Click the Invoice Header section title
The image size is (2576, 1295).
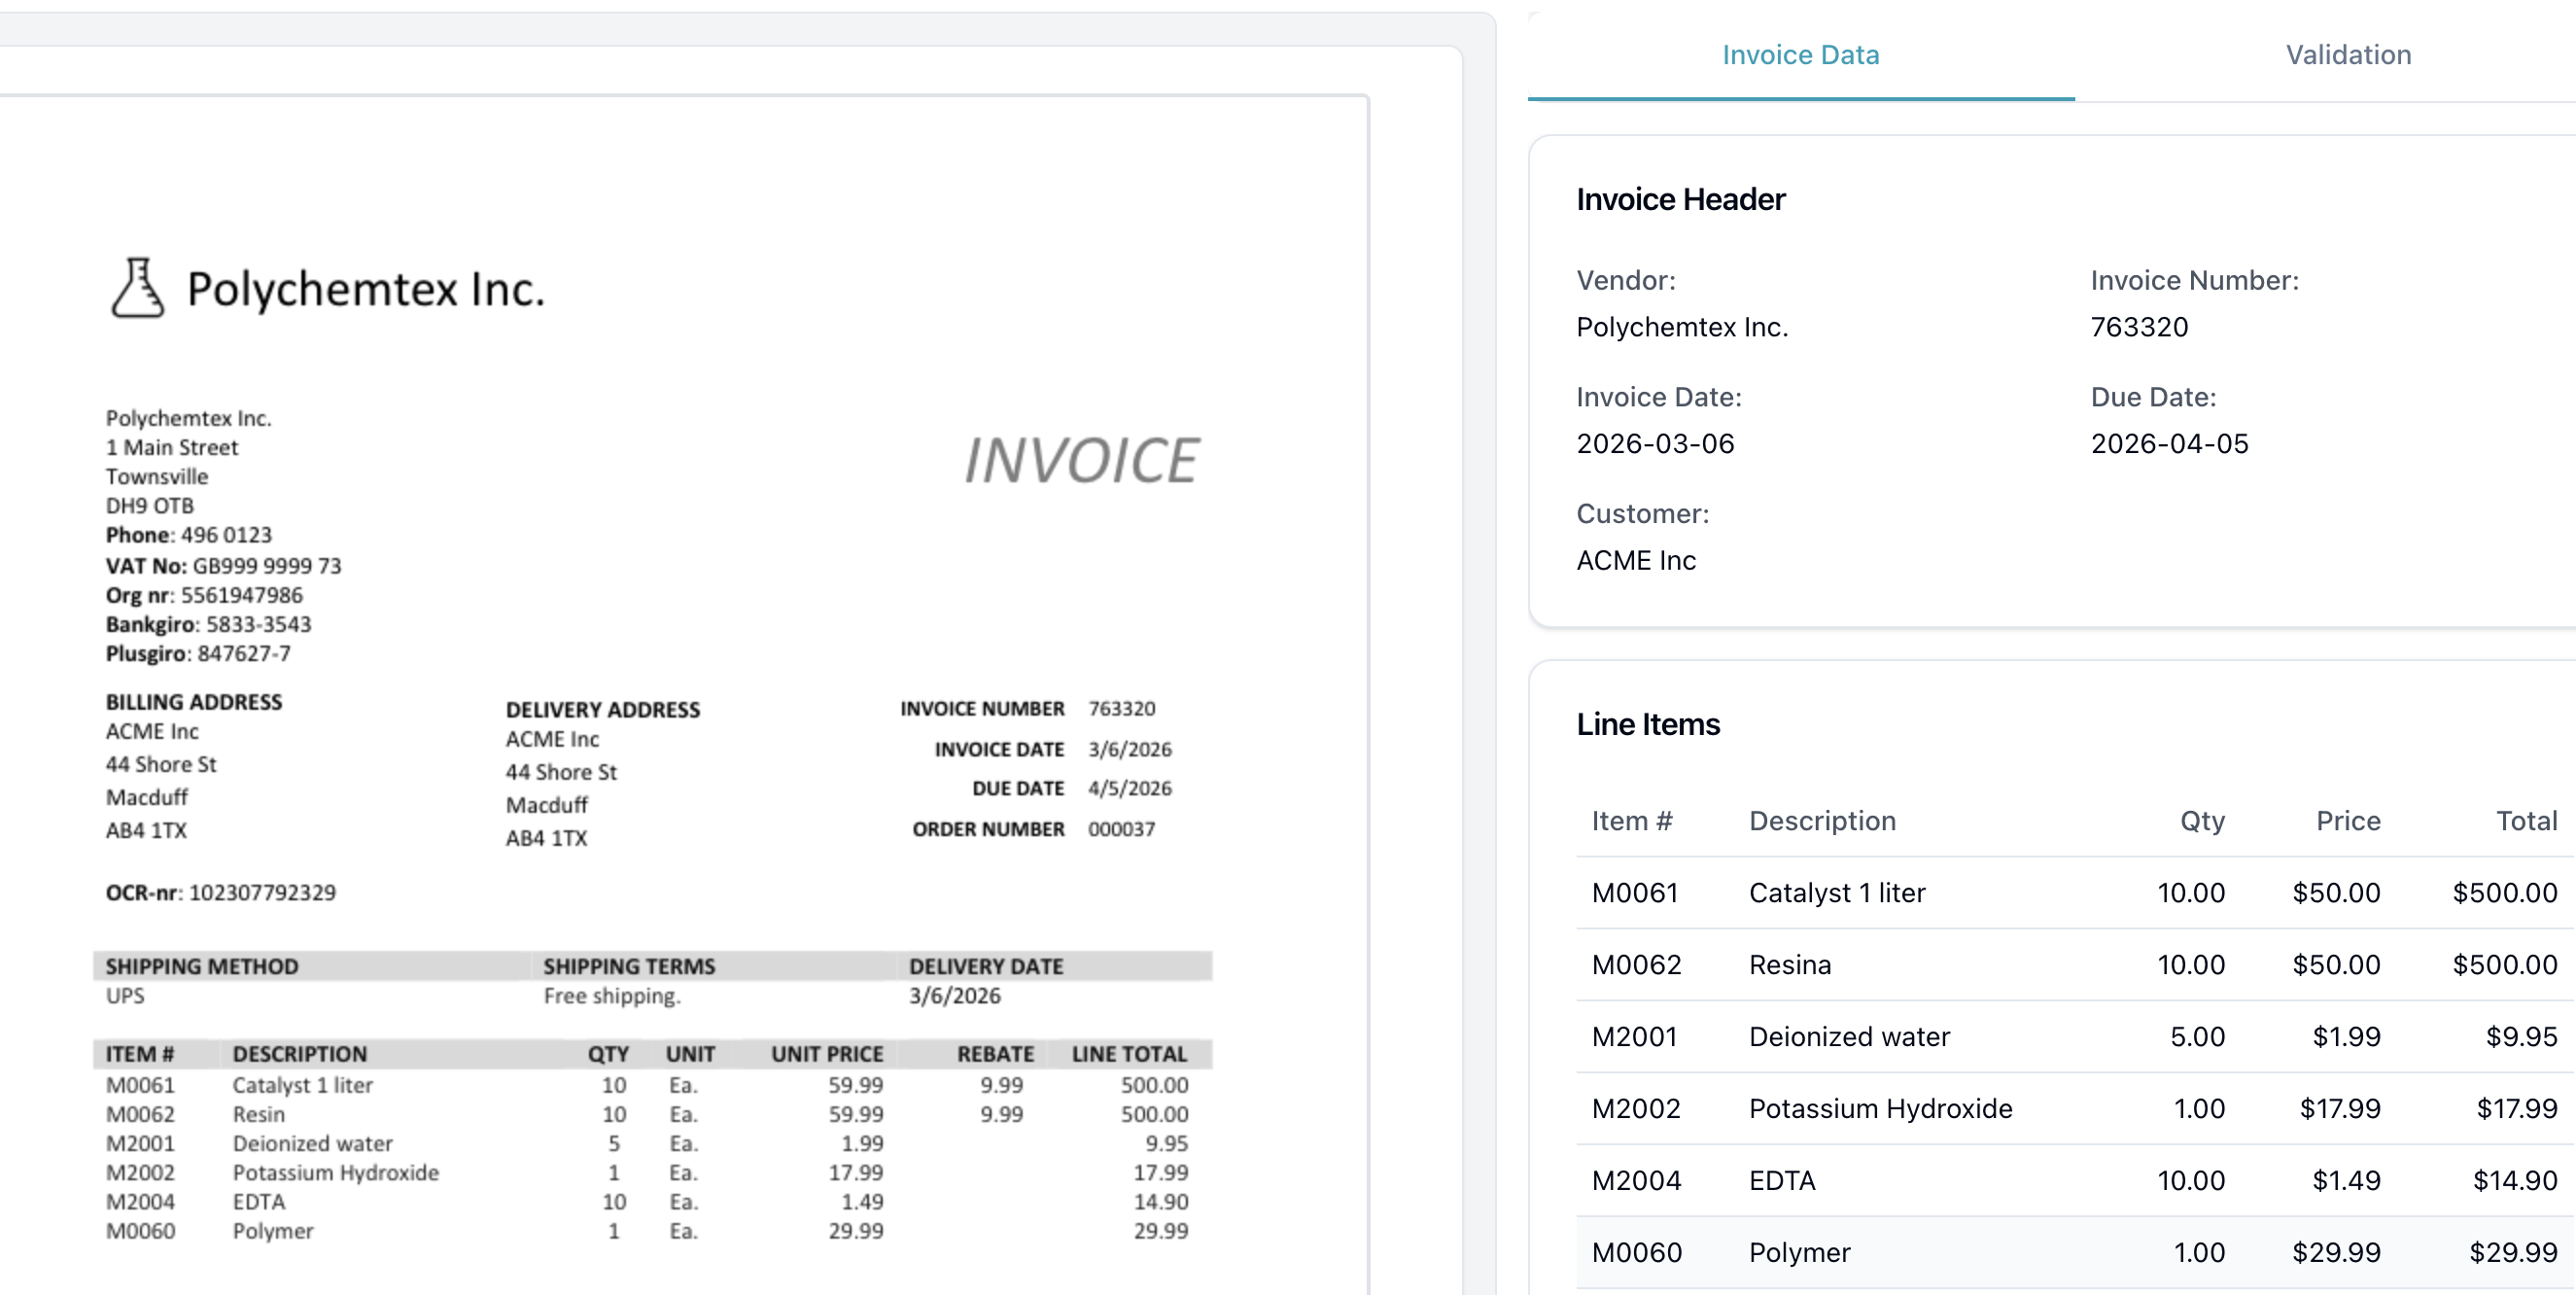click(1680, 200)
